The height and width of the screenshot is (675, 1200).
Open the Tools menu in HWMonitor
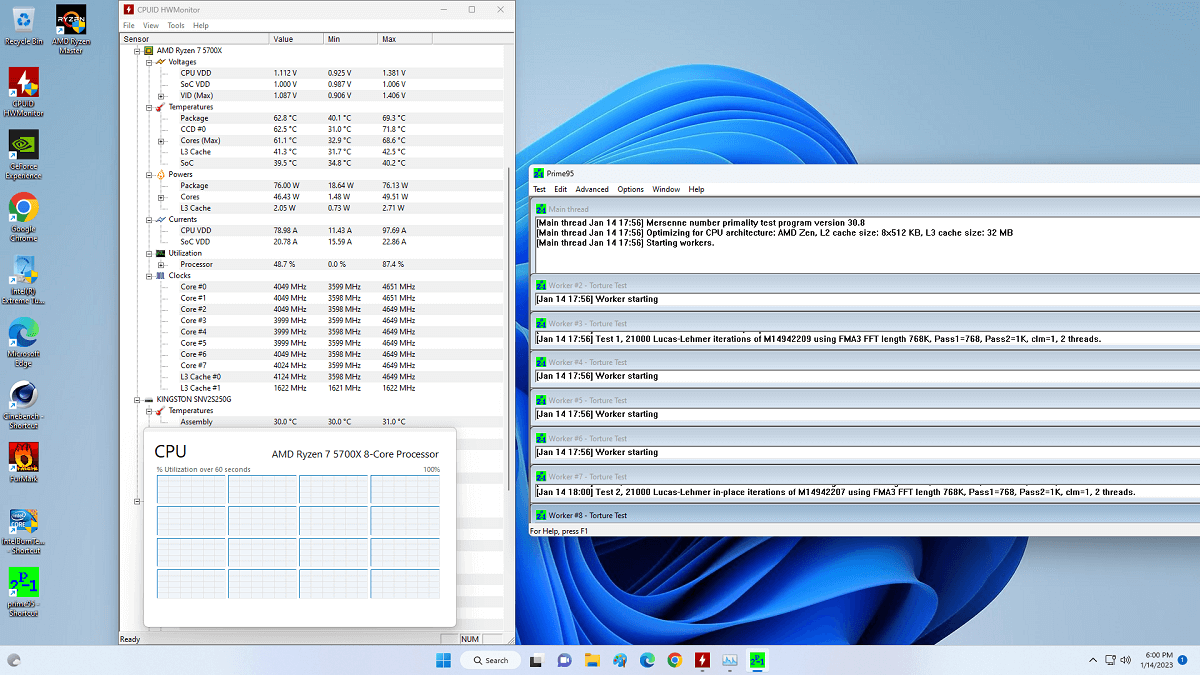176,25
